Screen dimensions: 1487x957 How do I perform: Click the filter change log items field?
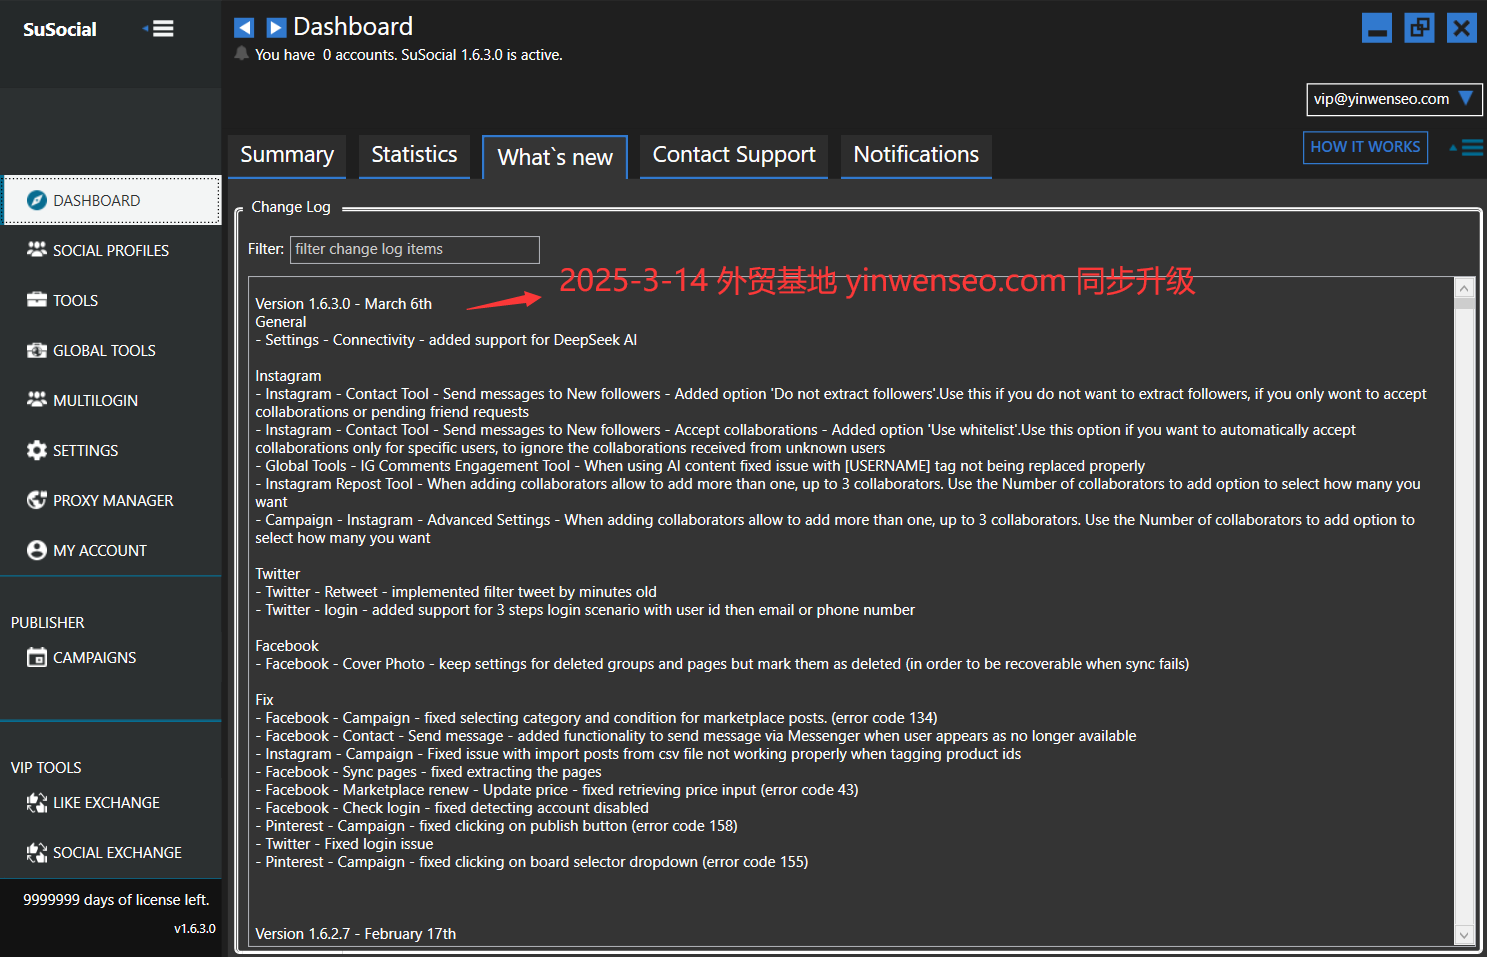pyautogui.click(x=415, y=249)
